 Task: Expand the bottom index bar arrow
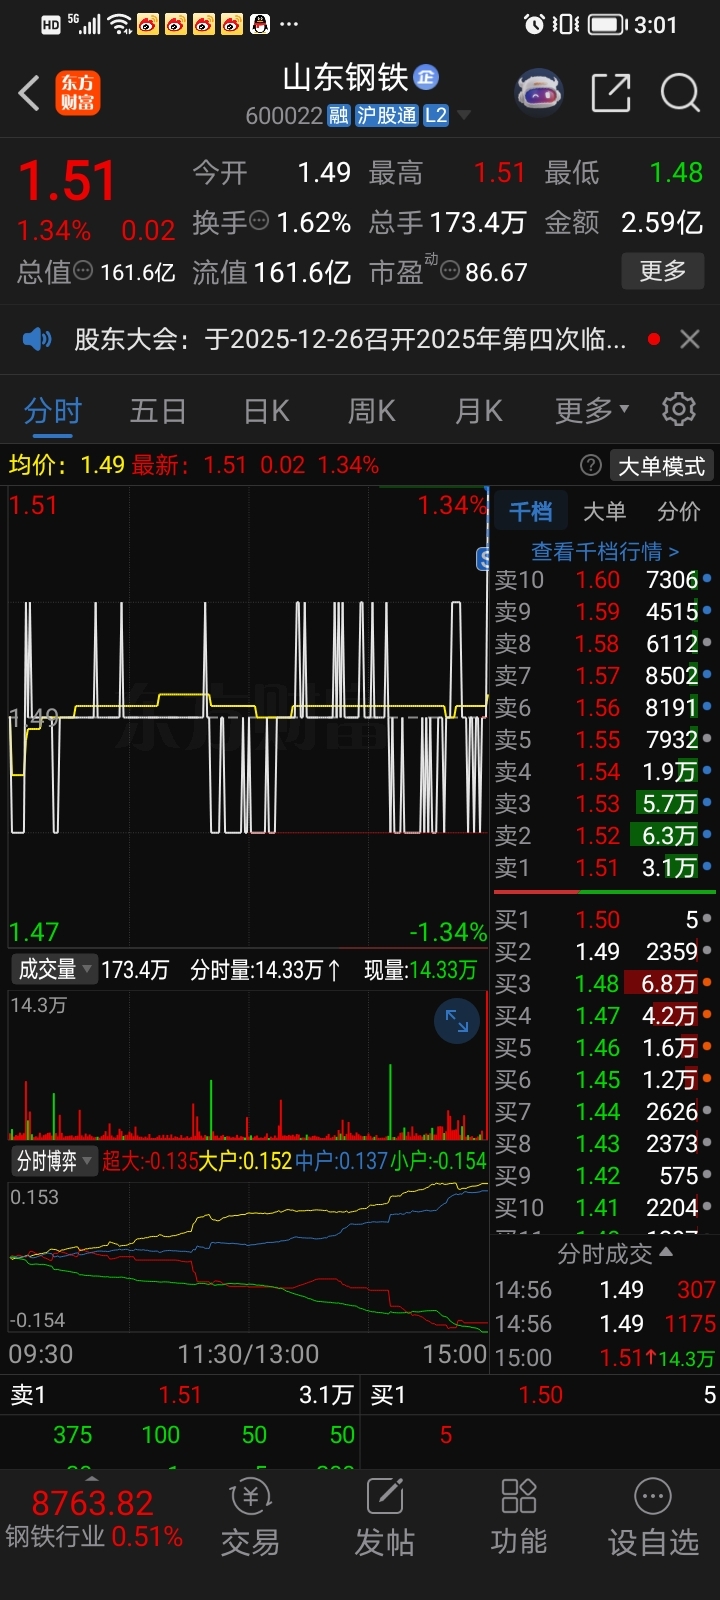point(91,1477)
